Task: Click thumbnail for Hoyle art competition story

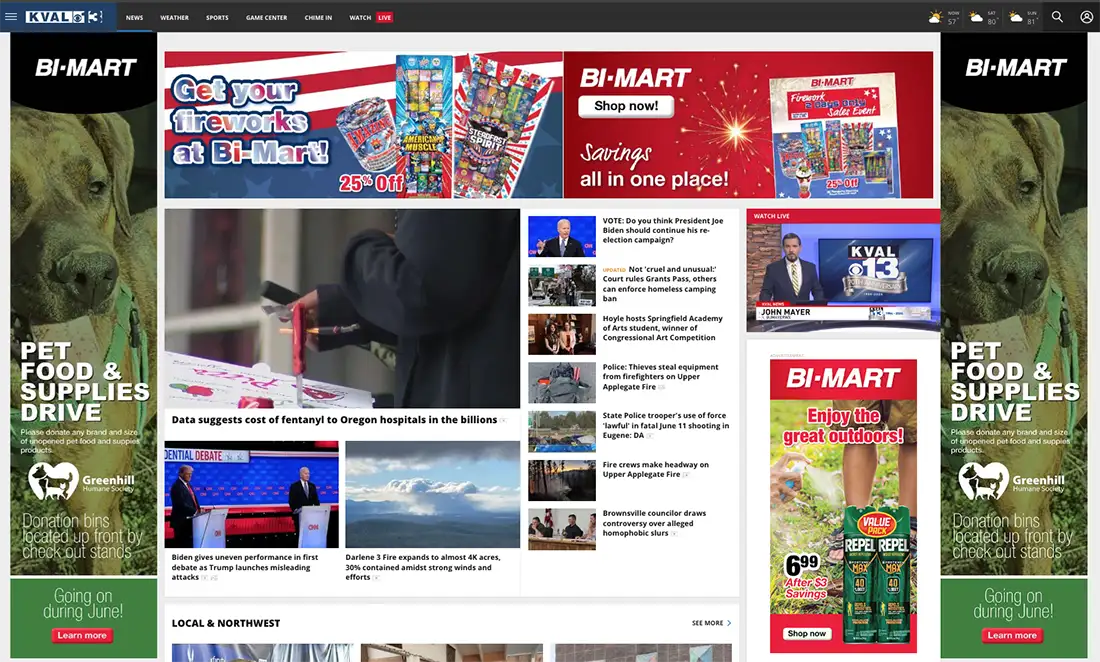Action: [562, 334]
